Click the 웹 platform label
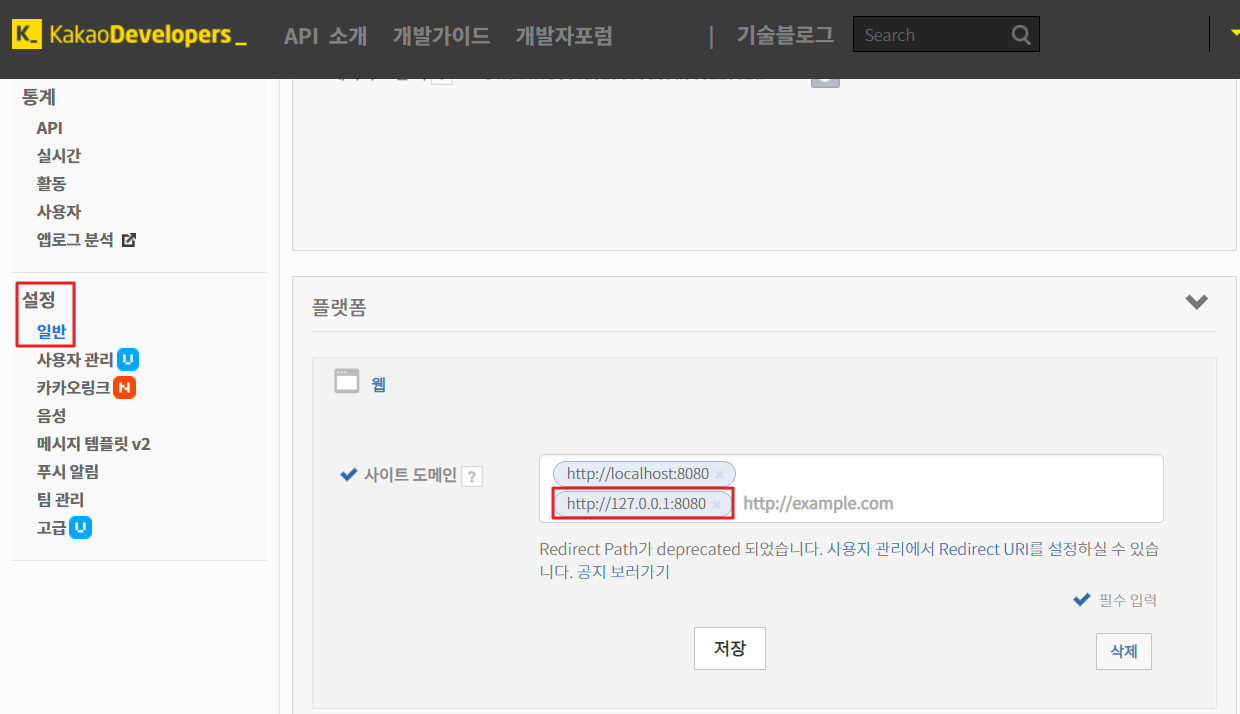Screen dimensions: 1240x714 coord(378,383)
